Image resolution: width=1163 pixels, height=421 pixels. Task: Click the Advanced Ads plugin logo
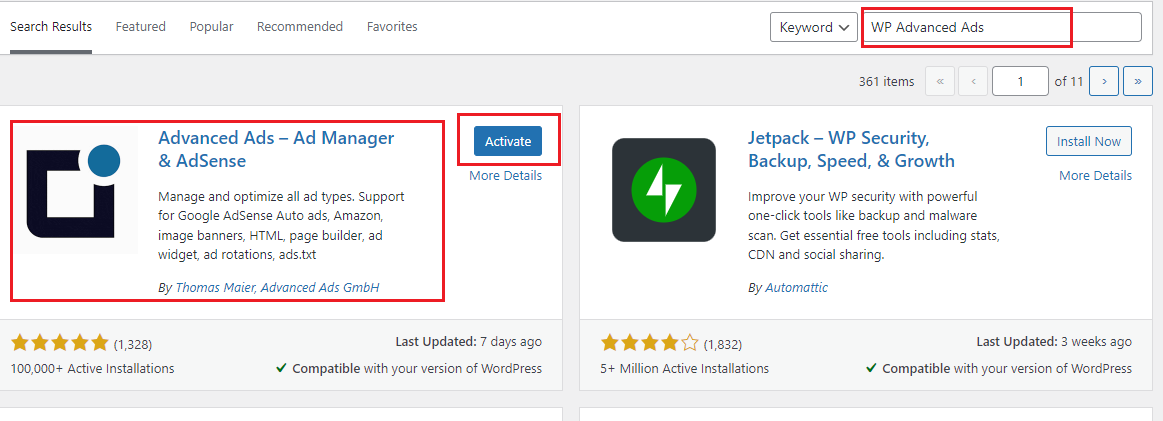pyautogui.click(x=74, y=190)
